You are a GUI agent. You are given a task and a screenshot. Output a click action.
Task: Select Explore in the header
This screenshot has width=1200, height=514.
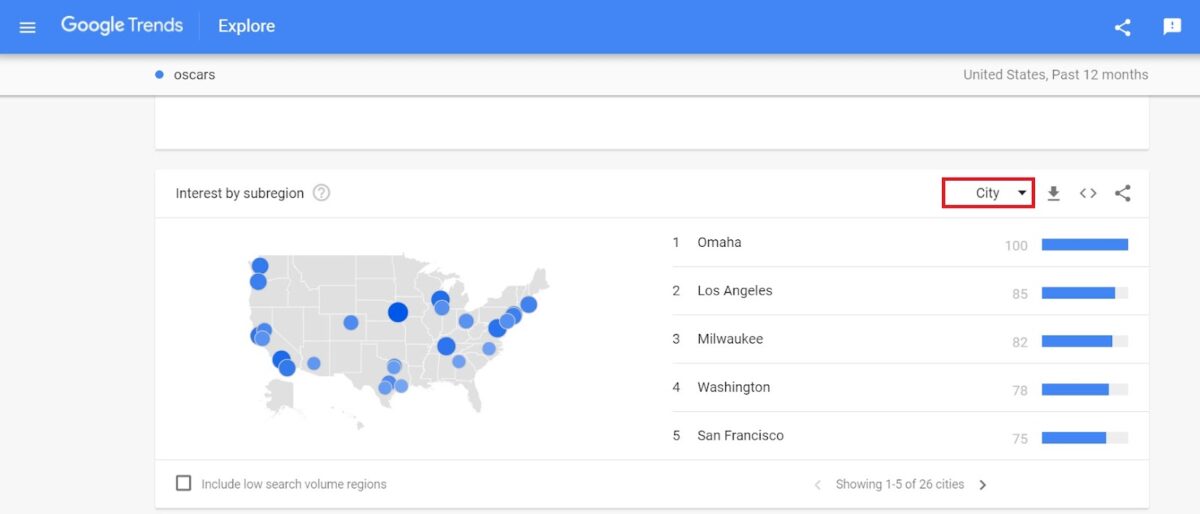246,26
